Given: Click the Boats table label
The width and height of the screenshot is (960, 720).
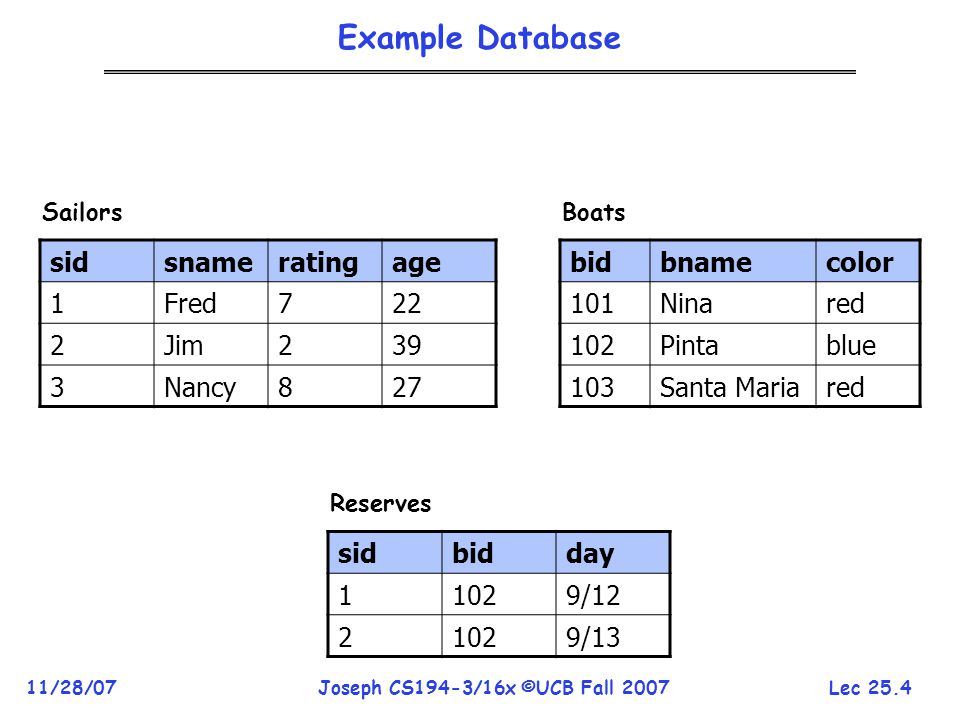Looking at the screenshot, I should click(x=593, y=212).
